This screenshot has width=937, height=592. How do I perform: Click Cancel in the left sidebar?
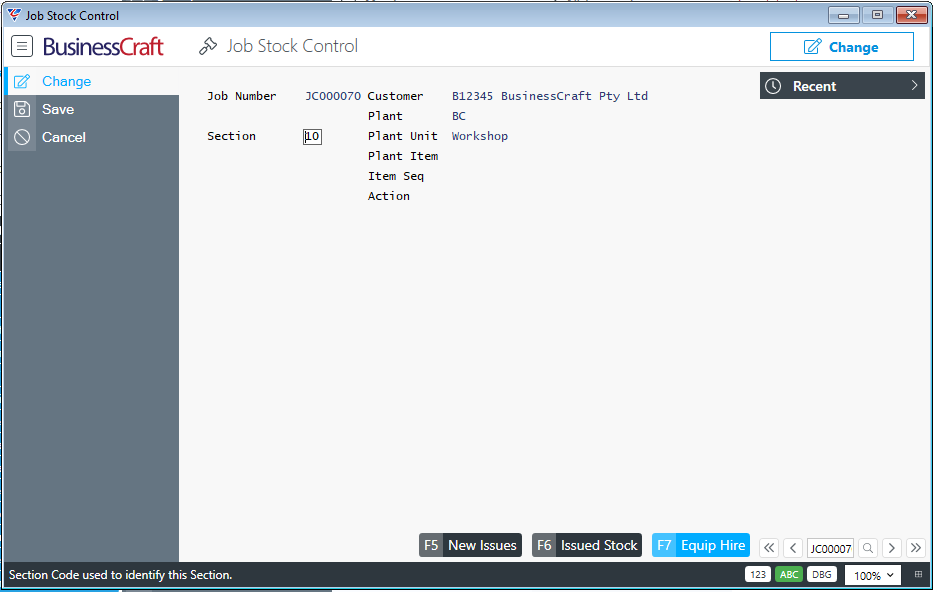tap(63, 138)
